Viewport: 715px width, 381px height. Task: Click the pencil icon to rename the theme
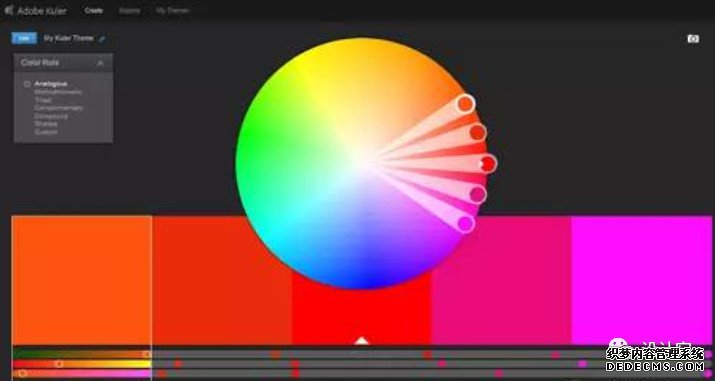click(102, 39)
